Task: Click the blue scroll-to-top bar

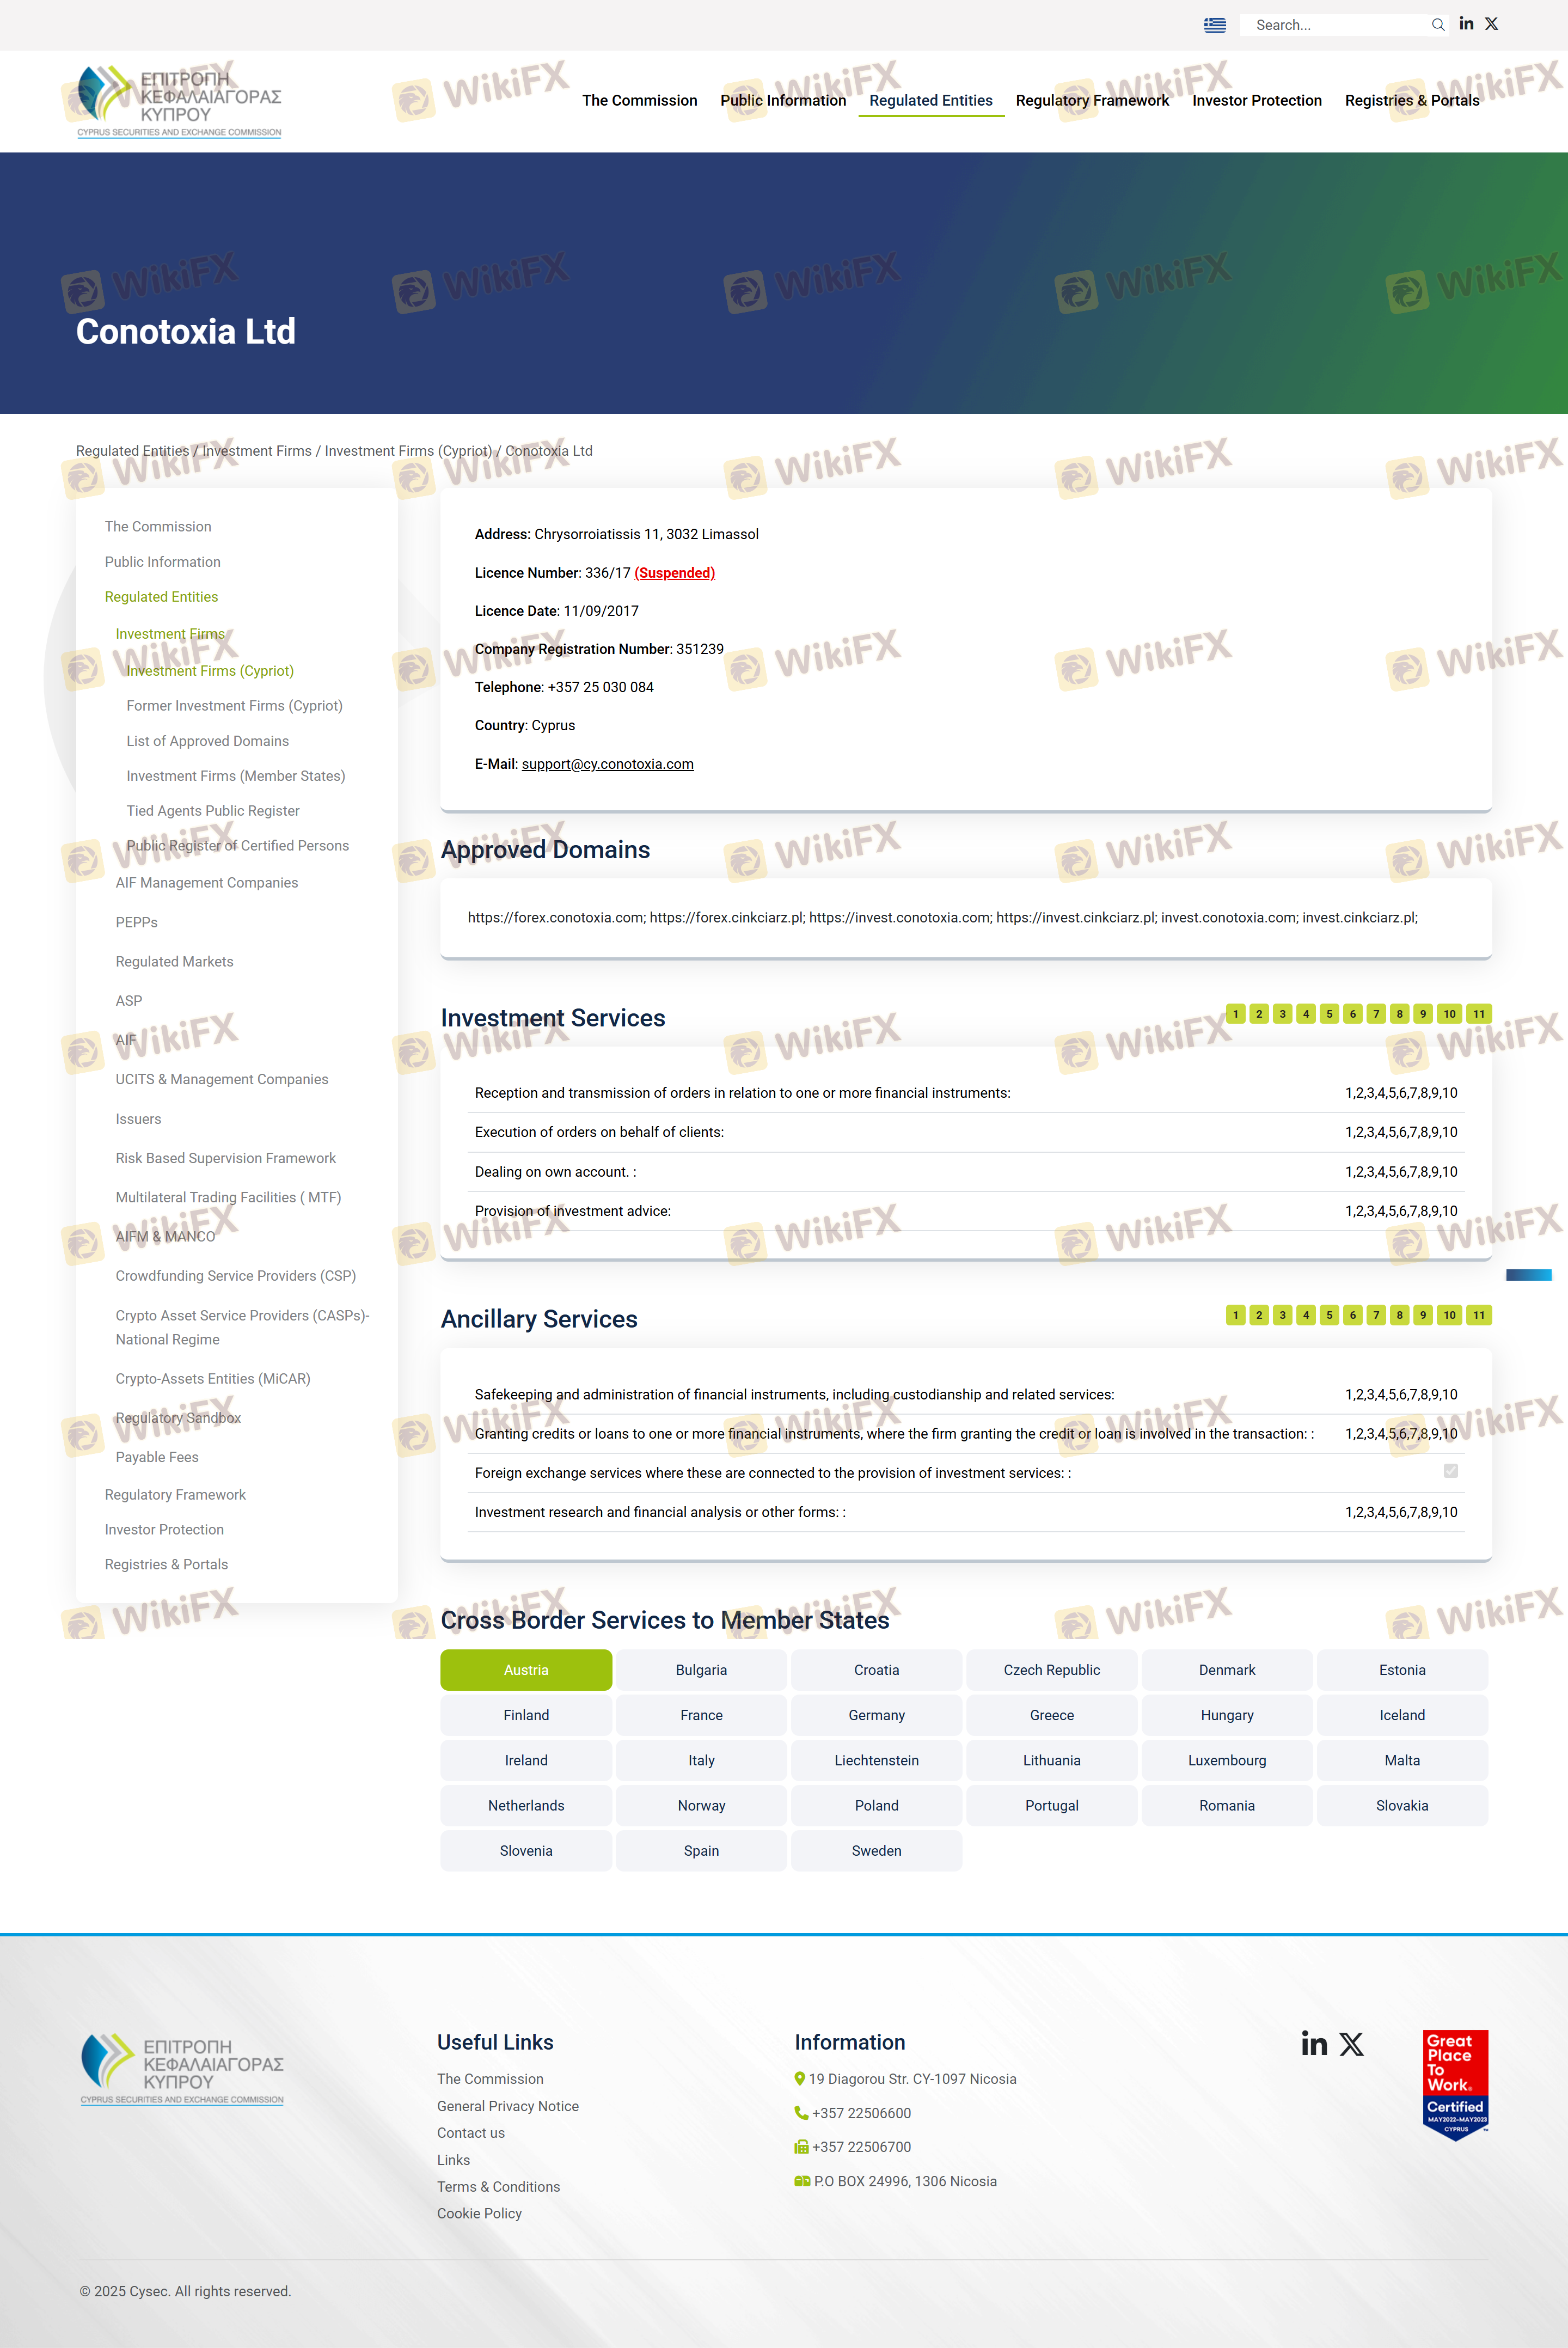Action: click(x=1528, y=1275)
